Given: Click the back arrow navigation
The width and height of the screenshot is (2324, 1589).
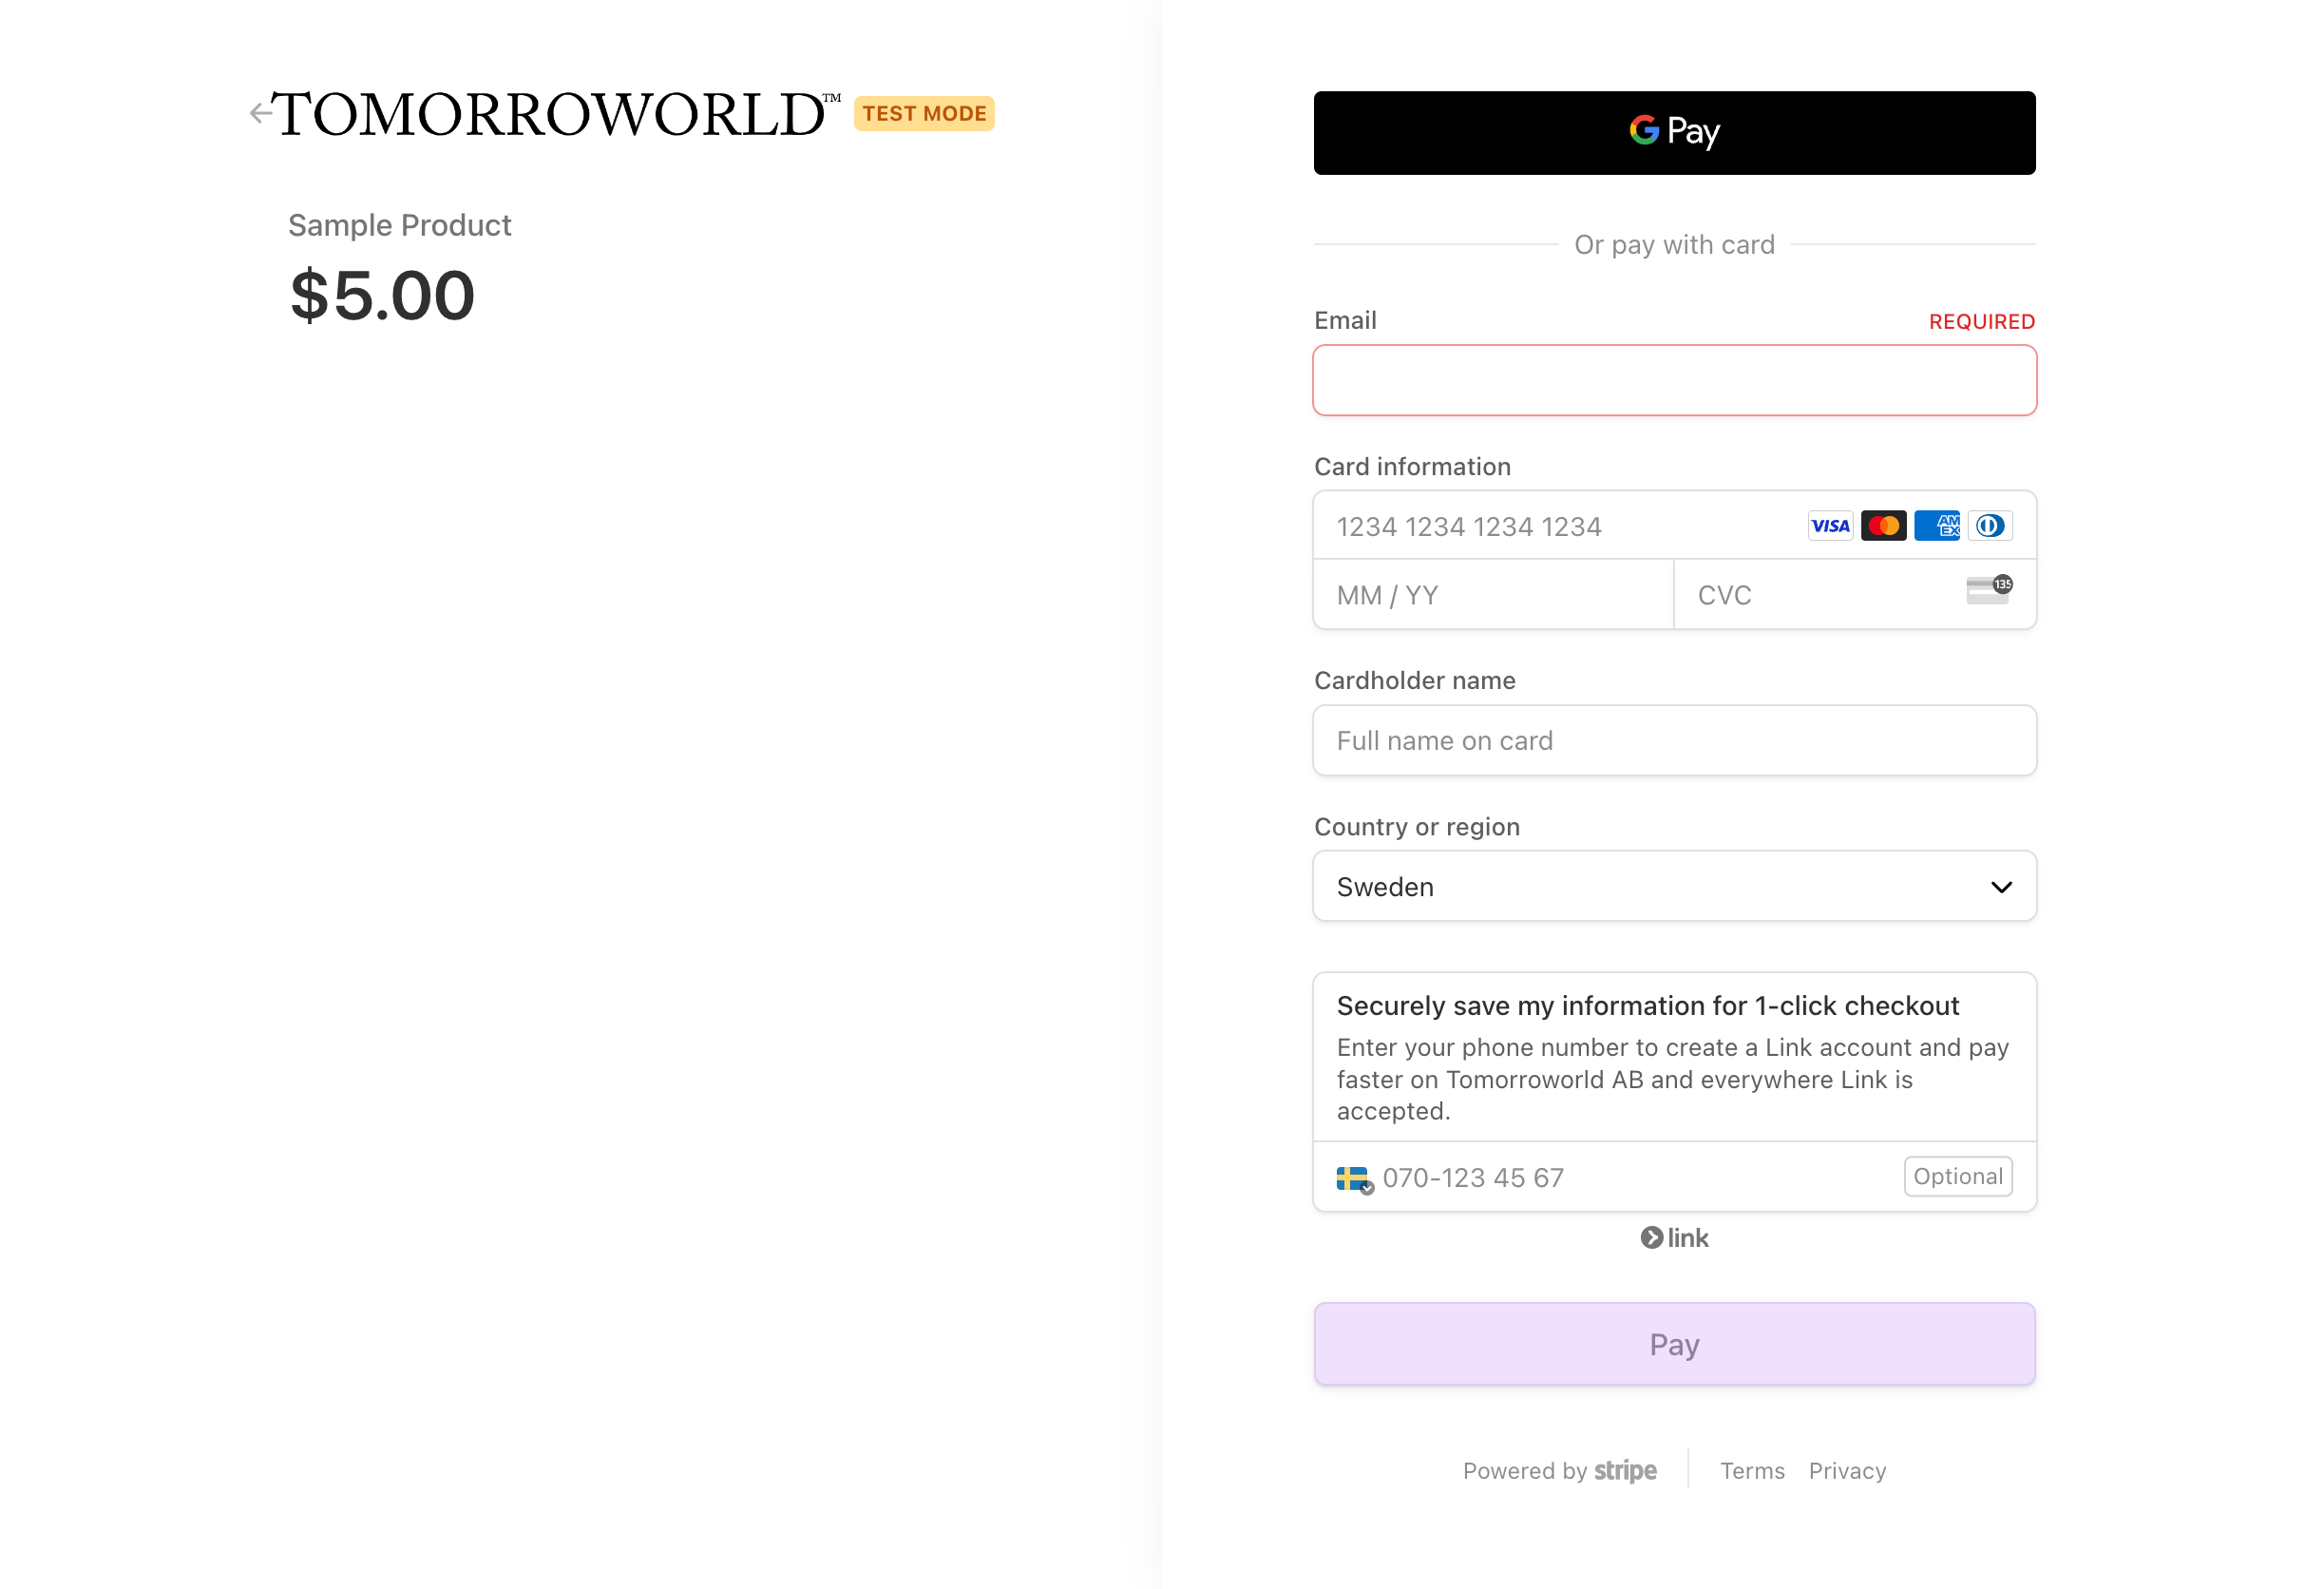Looking at the screenshot, I should point(259,111).
